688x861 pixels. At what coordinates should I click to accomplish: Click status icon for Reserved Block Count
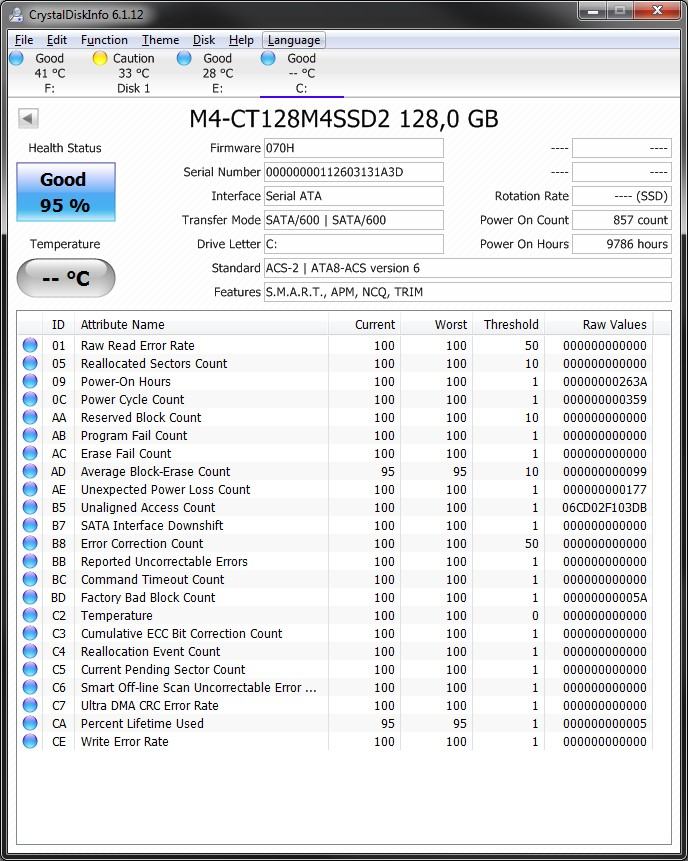30,417
